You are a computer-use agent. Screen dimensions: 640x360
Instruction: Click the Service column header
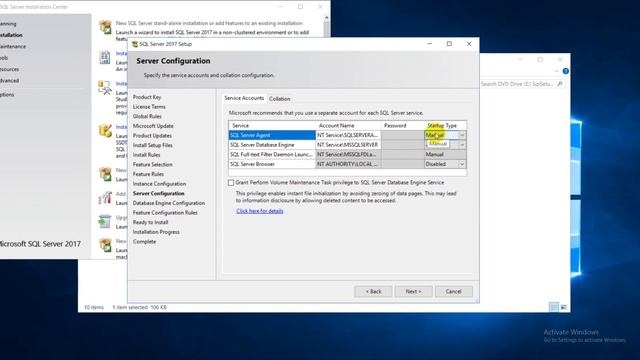(x=272, y=126)
